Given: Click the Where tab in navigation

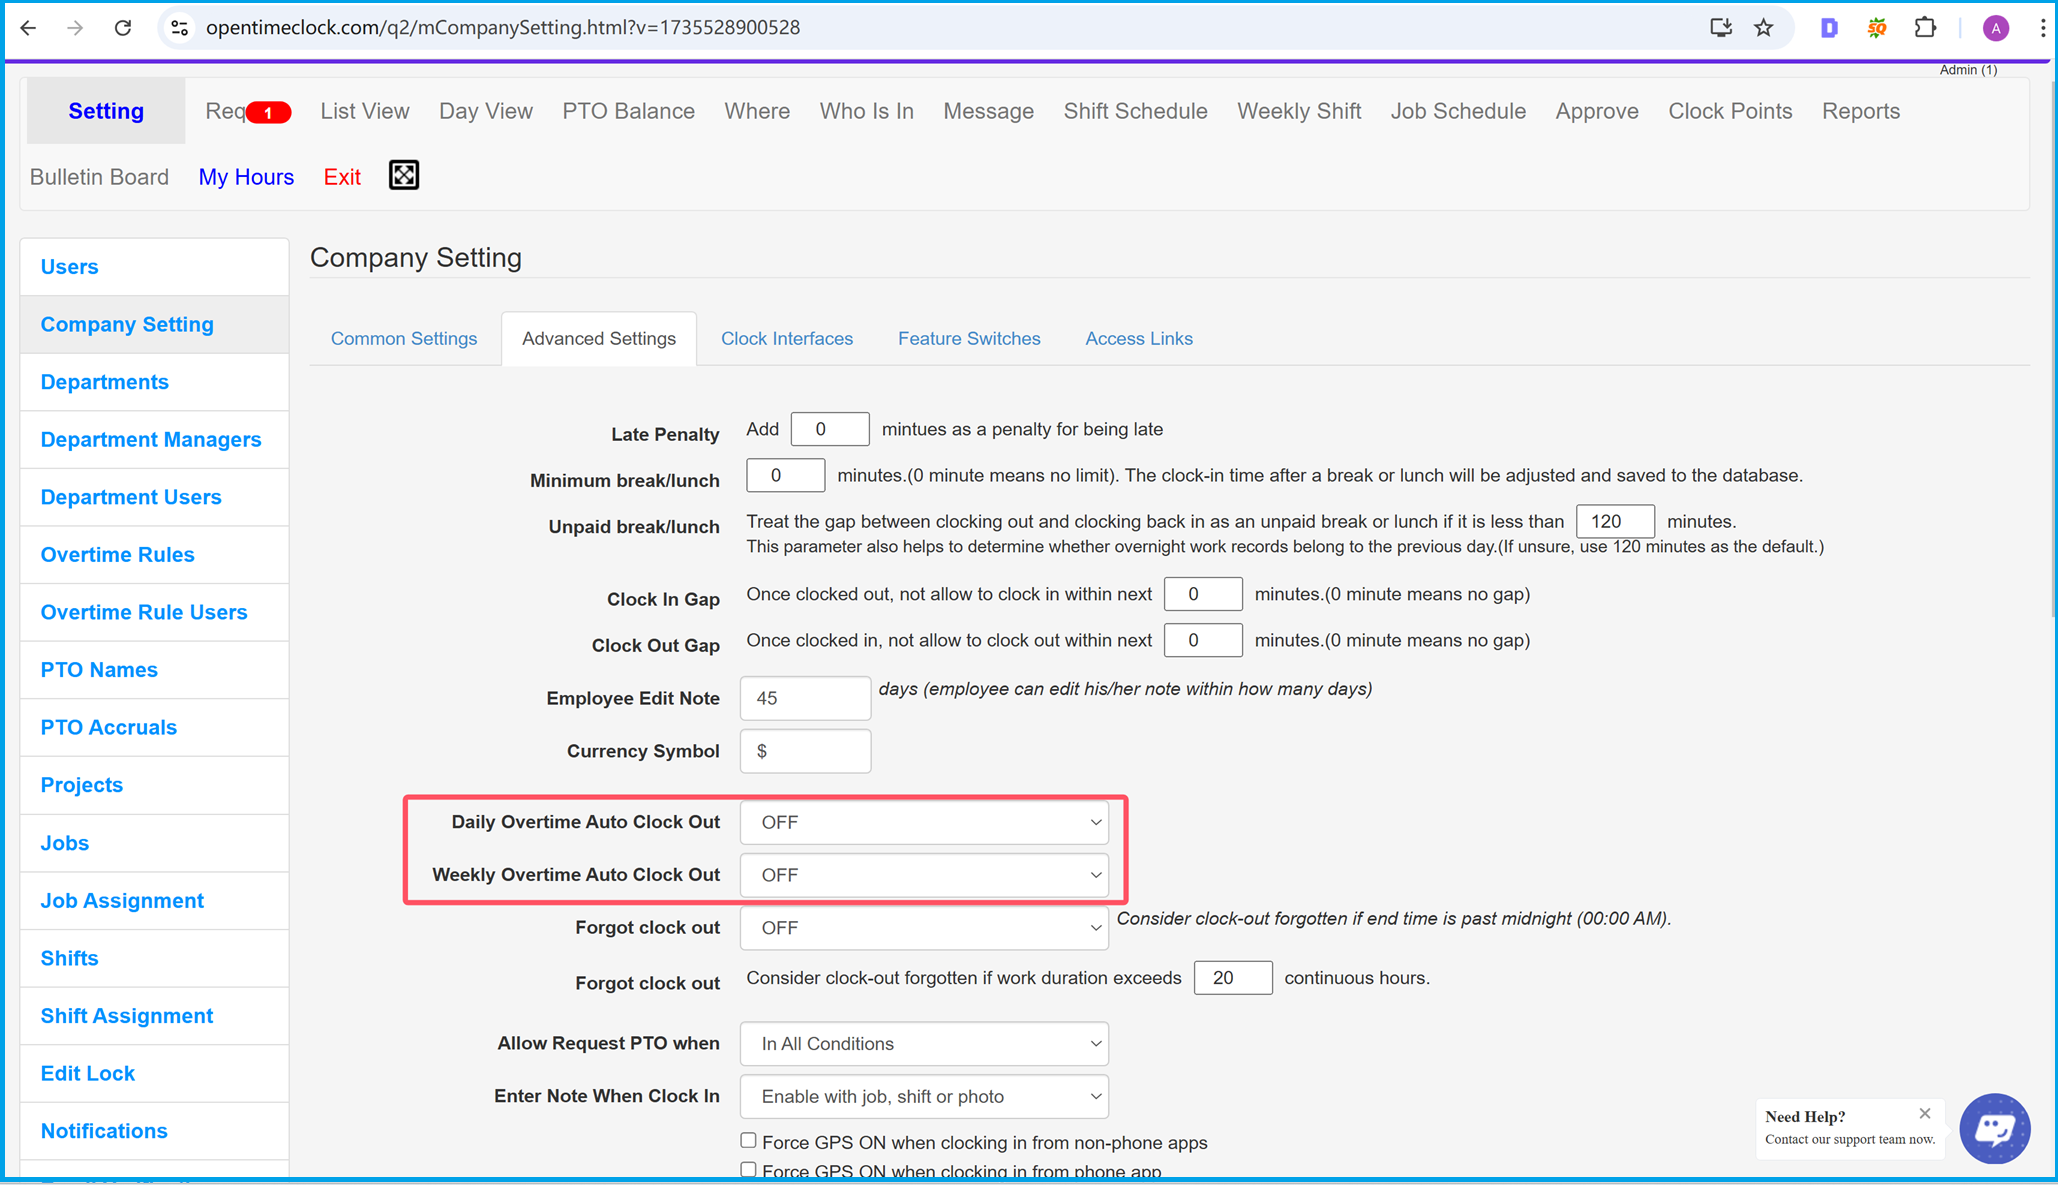Looking at the screenshot, I should (x=759, y=112).
